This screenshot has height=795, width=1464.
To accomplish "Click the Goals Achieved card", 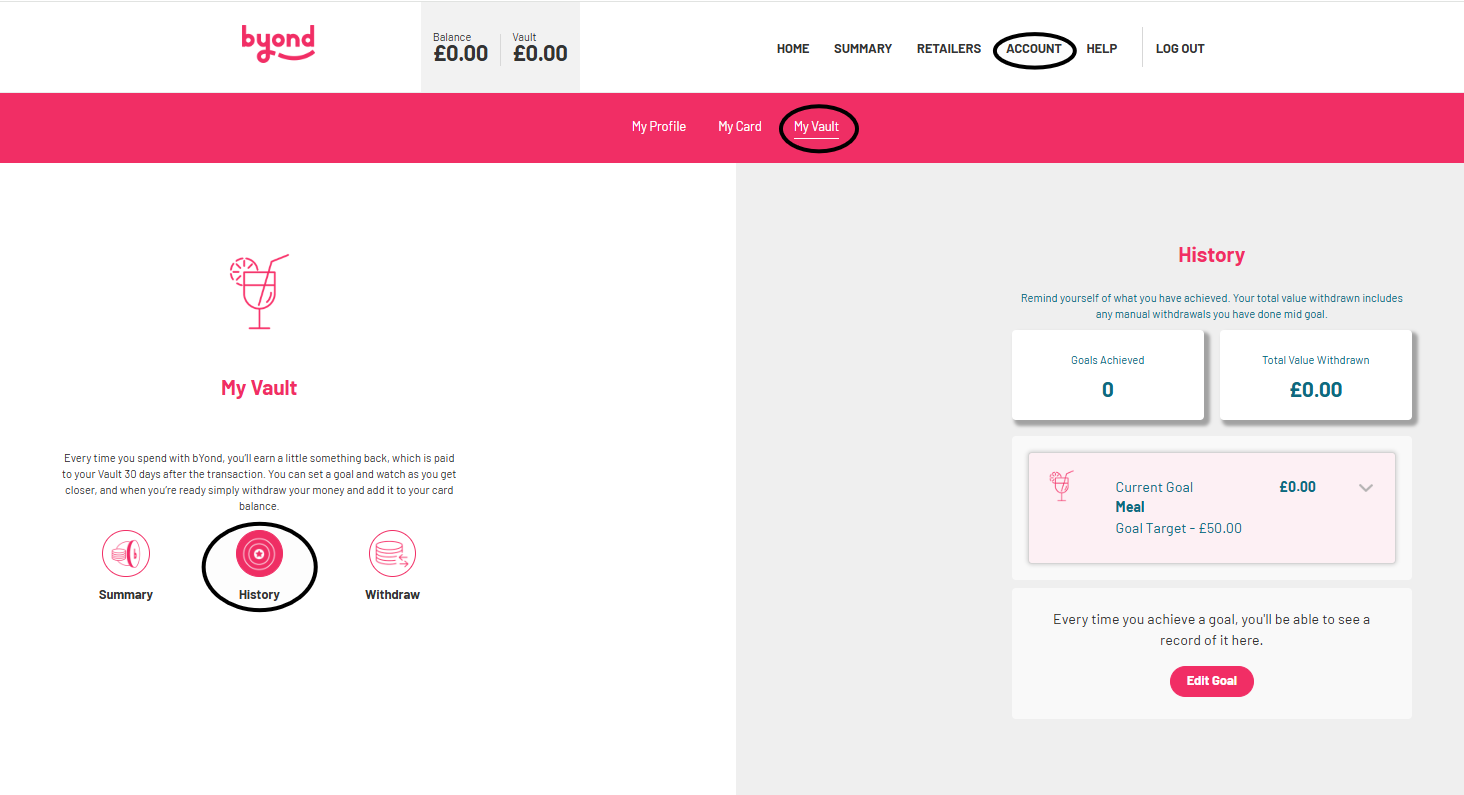I will (1108, 375).
